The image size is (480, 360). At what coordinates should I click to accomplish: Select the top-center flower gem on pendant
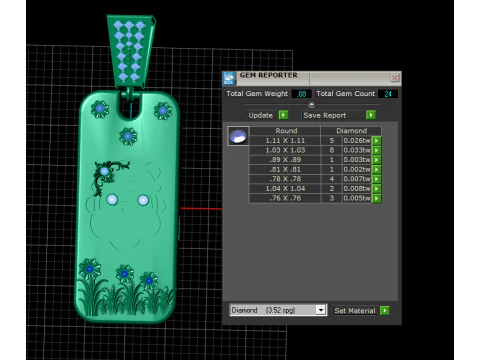128,136
